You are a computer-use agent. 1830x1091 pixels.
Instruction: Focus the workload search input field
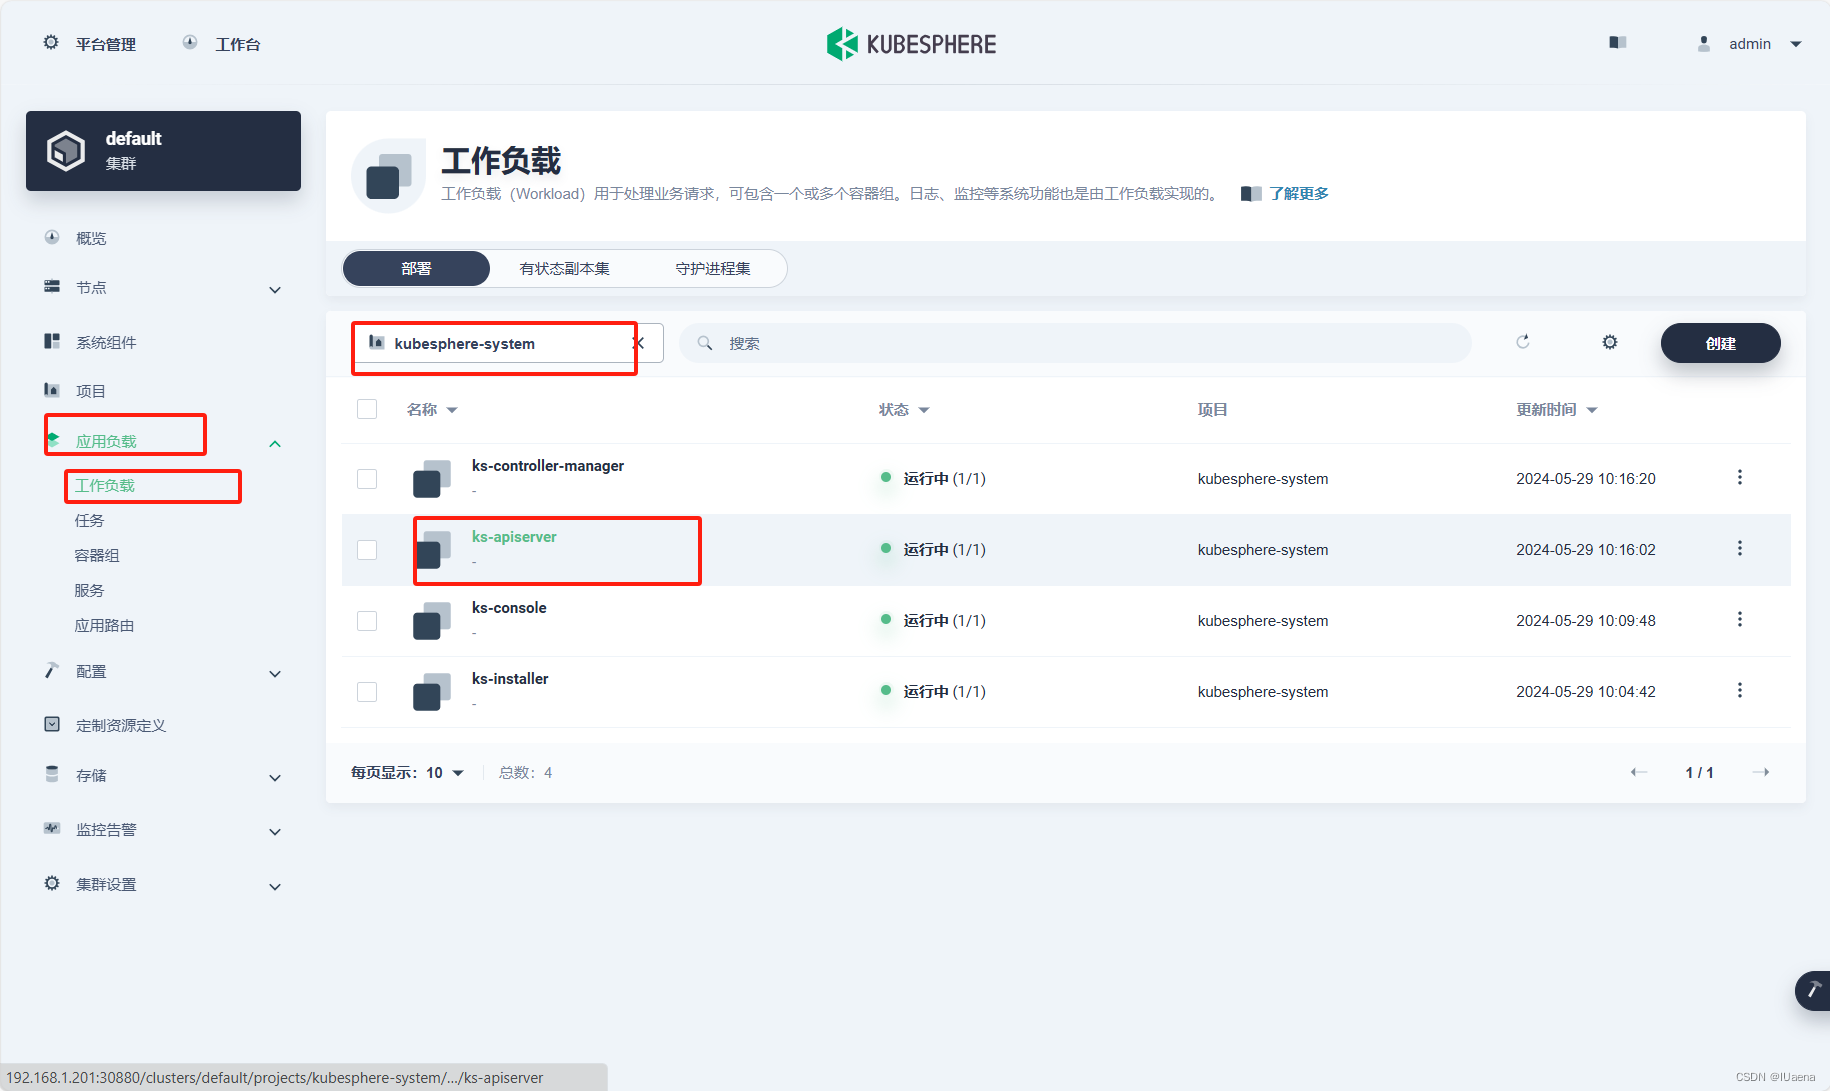pyautogui.click(x=1075, y=343)
